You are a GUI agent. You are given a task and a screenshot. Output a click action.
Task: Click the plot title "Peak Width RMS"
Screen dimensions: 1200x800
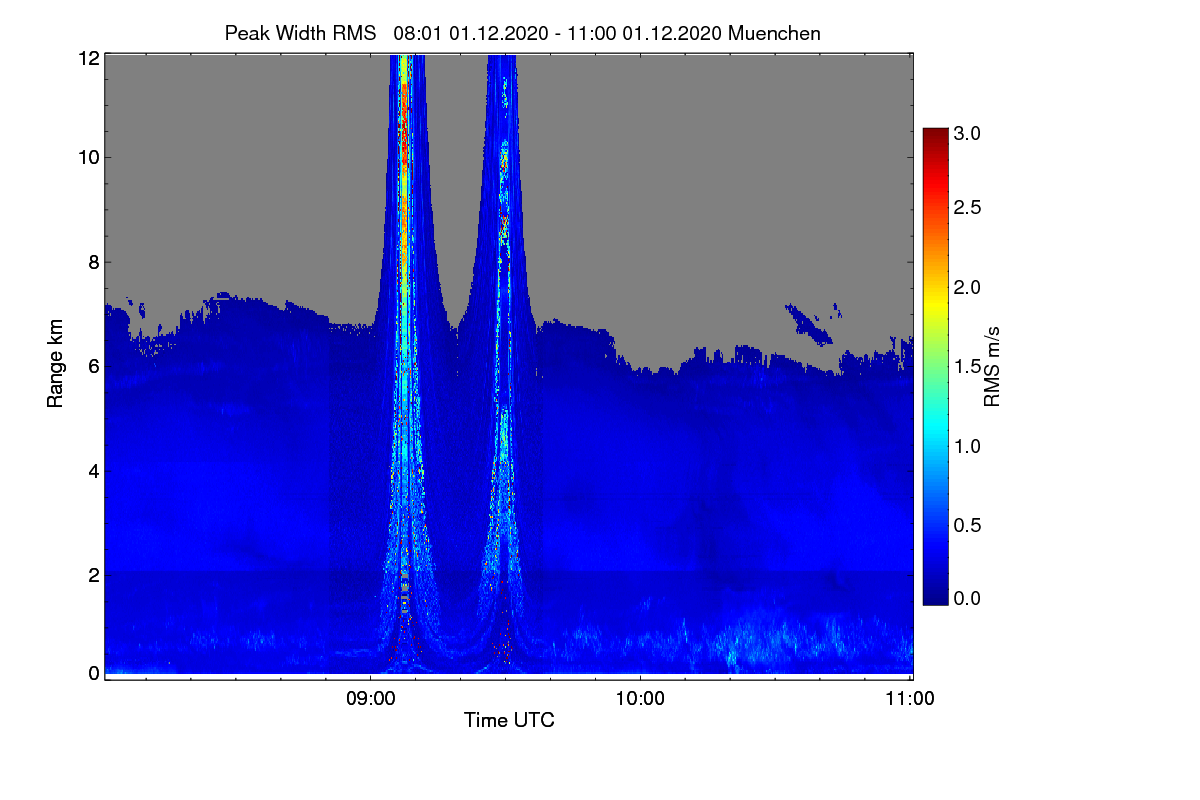point(301,33)
